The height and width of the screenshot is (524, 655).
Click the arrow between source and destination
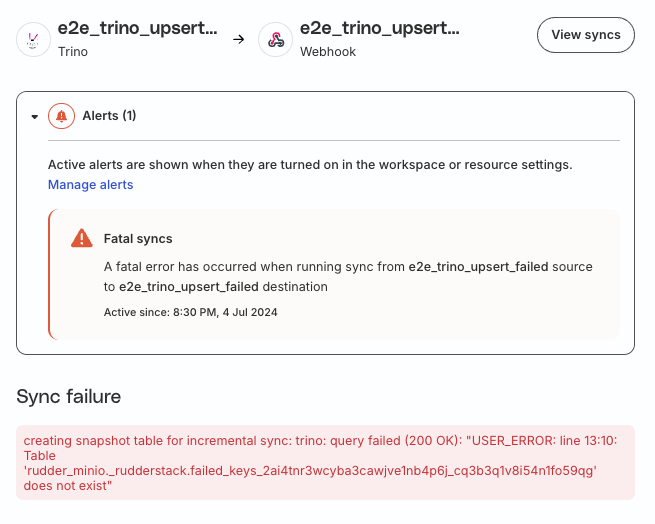(x=239, y=39)
